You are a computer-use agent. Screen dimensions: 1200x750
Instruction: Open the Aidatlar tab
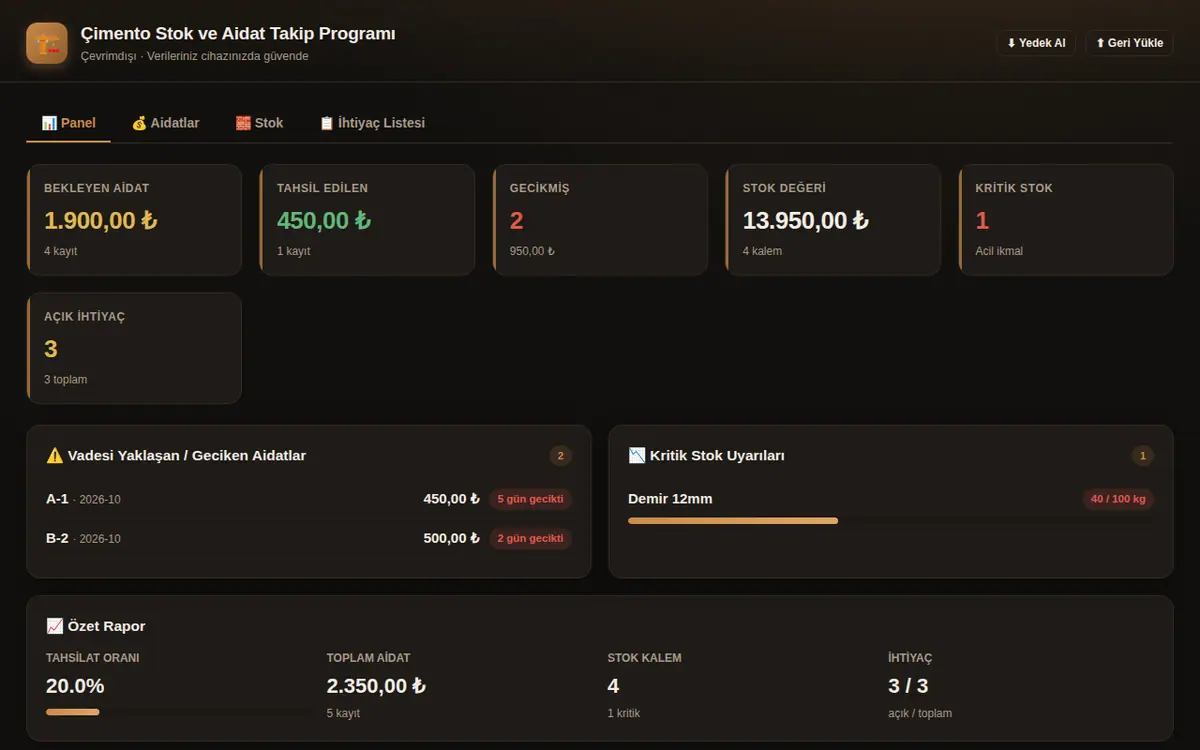click(166, 123)
